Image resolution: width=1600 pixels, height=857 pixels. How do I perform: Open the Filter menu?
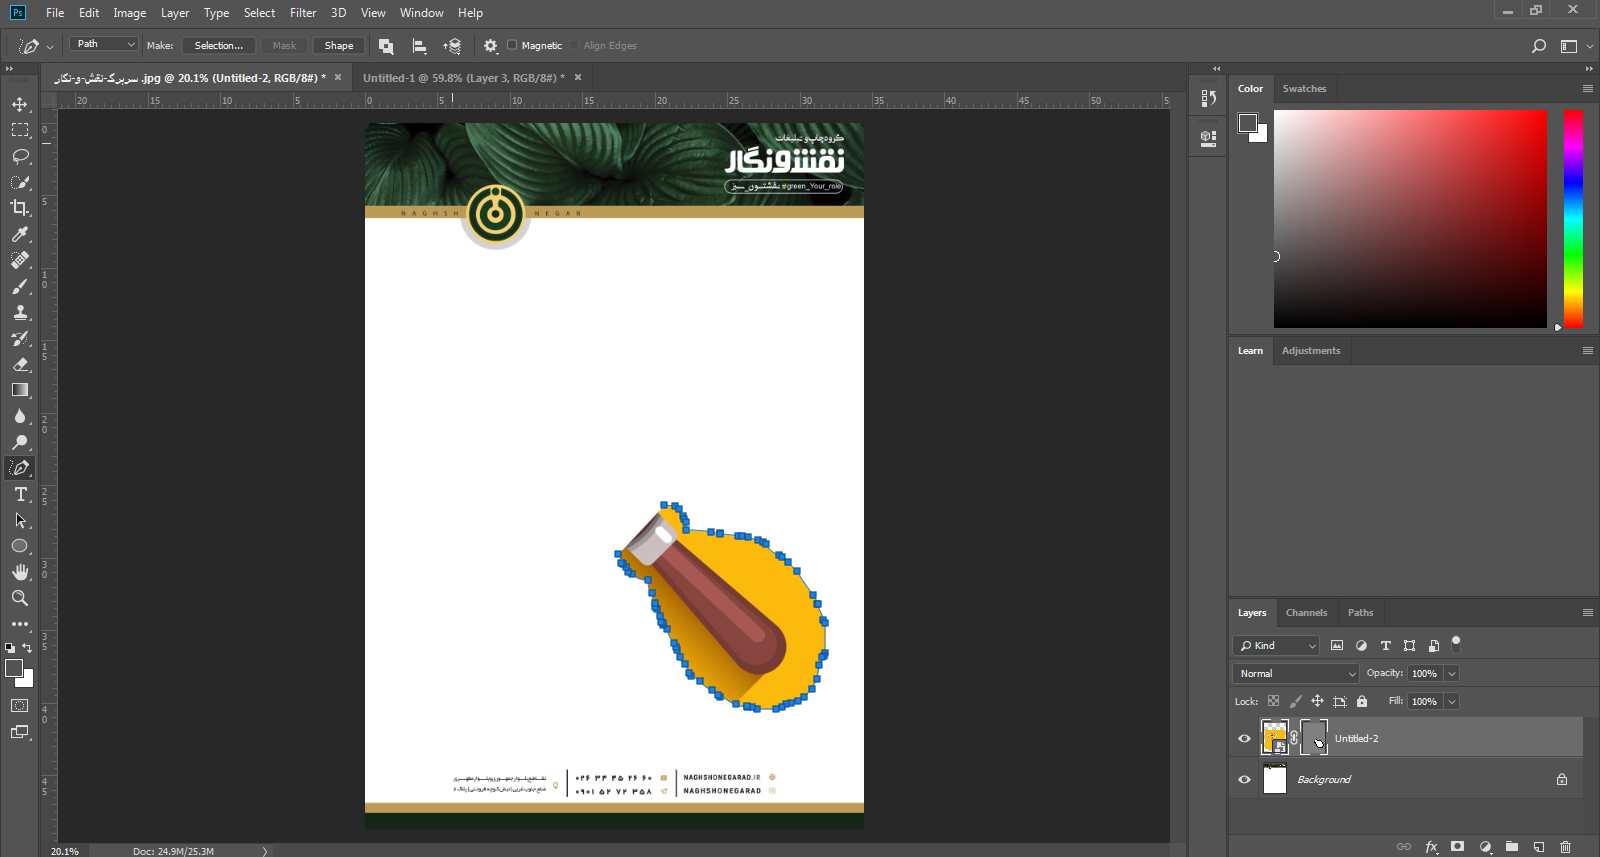click(x=302, y=13)
